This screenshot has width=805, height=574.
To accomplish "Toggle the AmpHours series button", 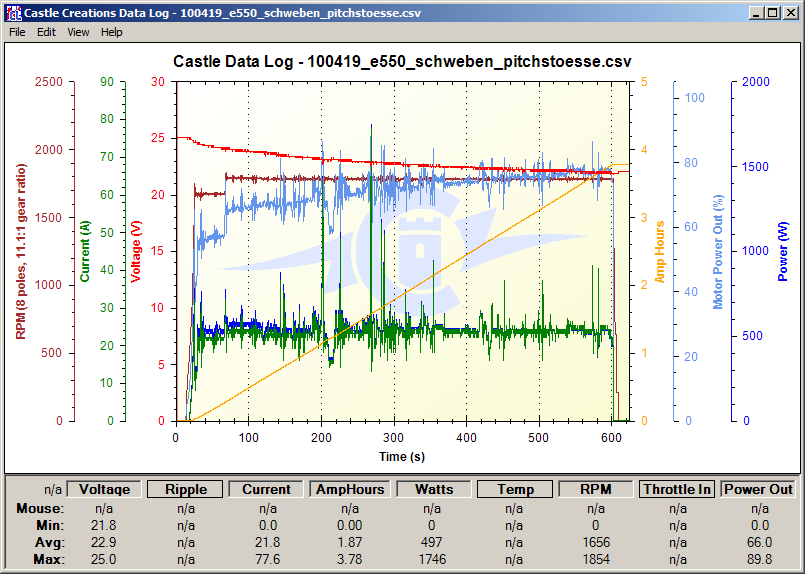I will pyautogui.click(x=350, y=489).
